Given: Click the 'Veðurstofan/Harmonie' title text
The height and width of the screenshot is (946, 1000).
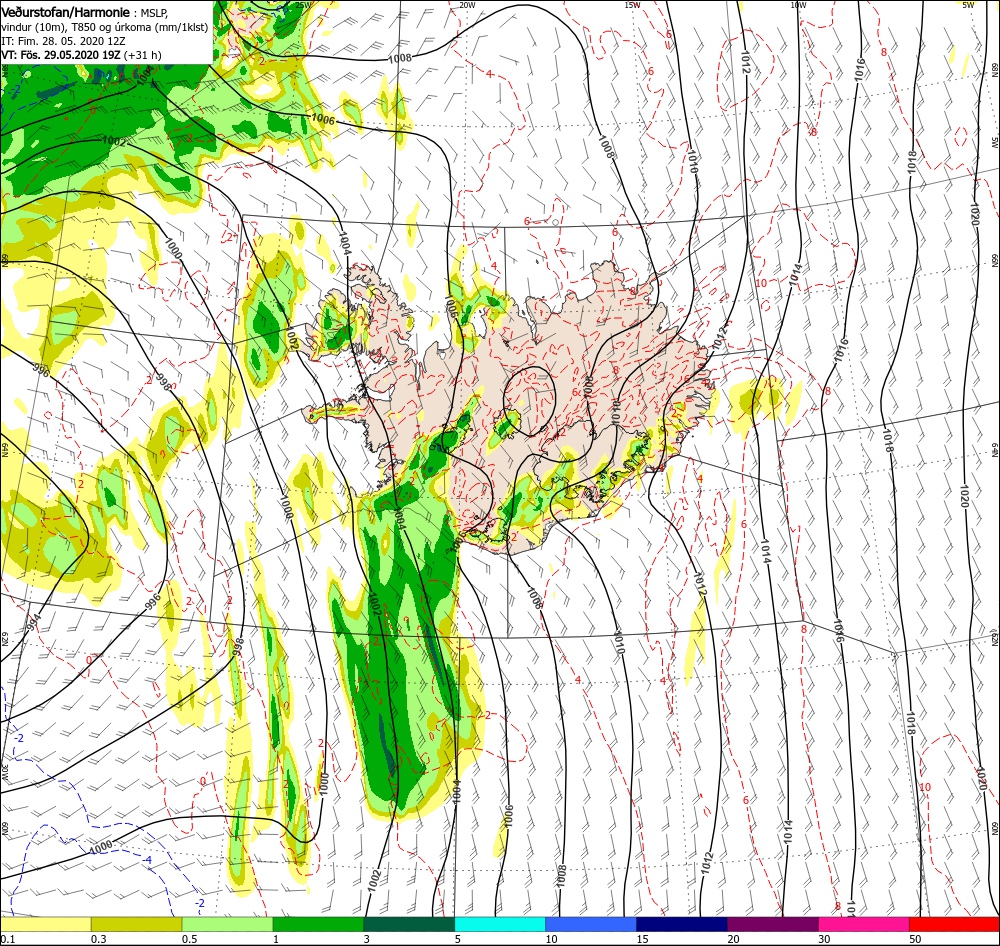Looking at the screenshot, I should pos(65,12).
